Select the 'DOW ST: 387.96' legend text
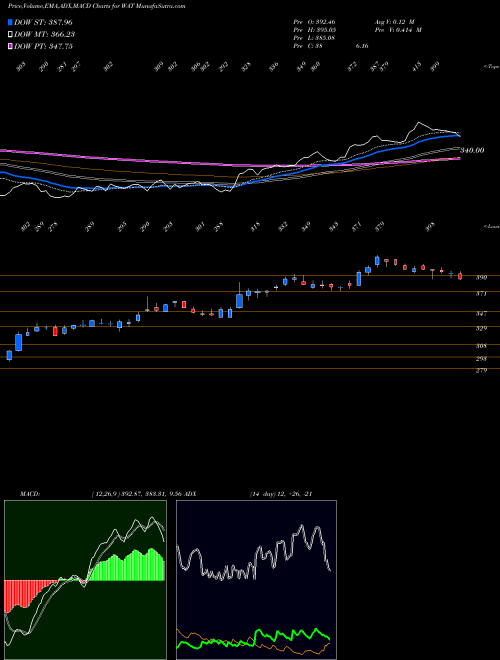Screen dimensions: 500x660 click(x=43, y=22)
